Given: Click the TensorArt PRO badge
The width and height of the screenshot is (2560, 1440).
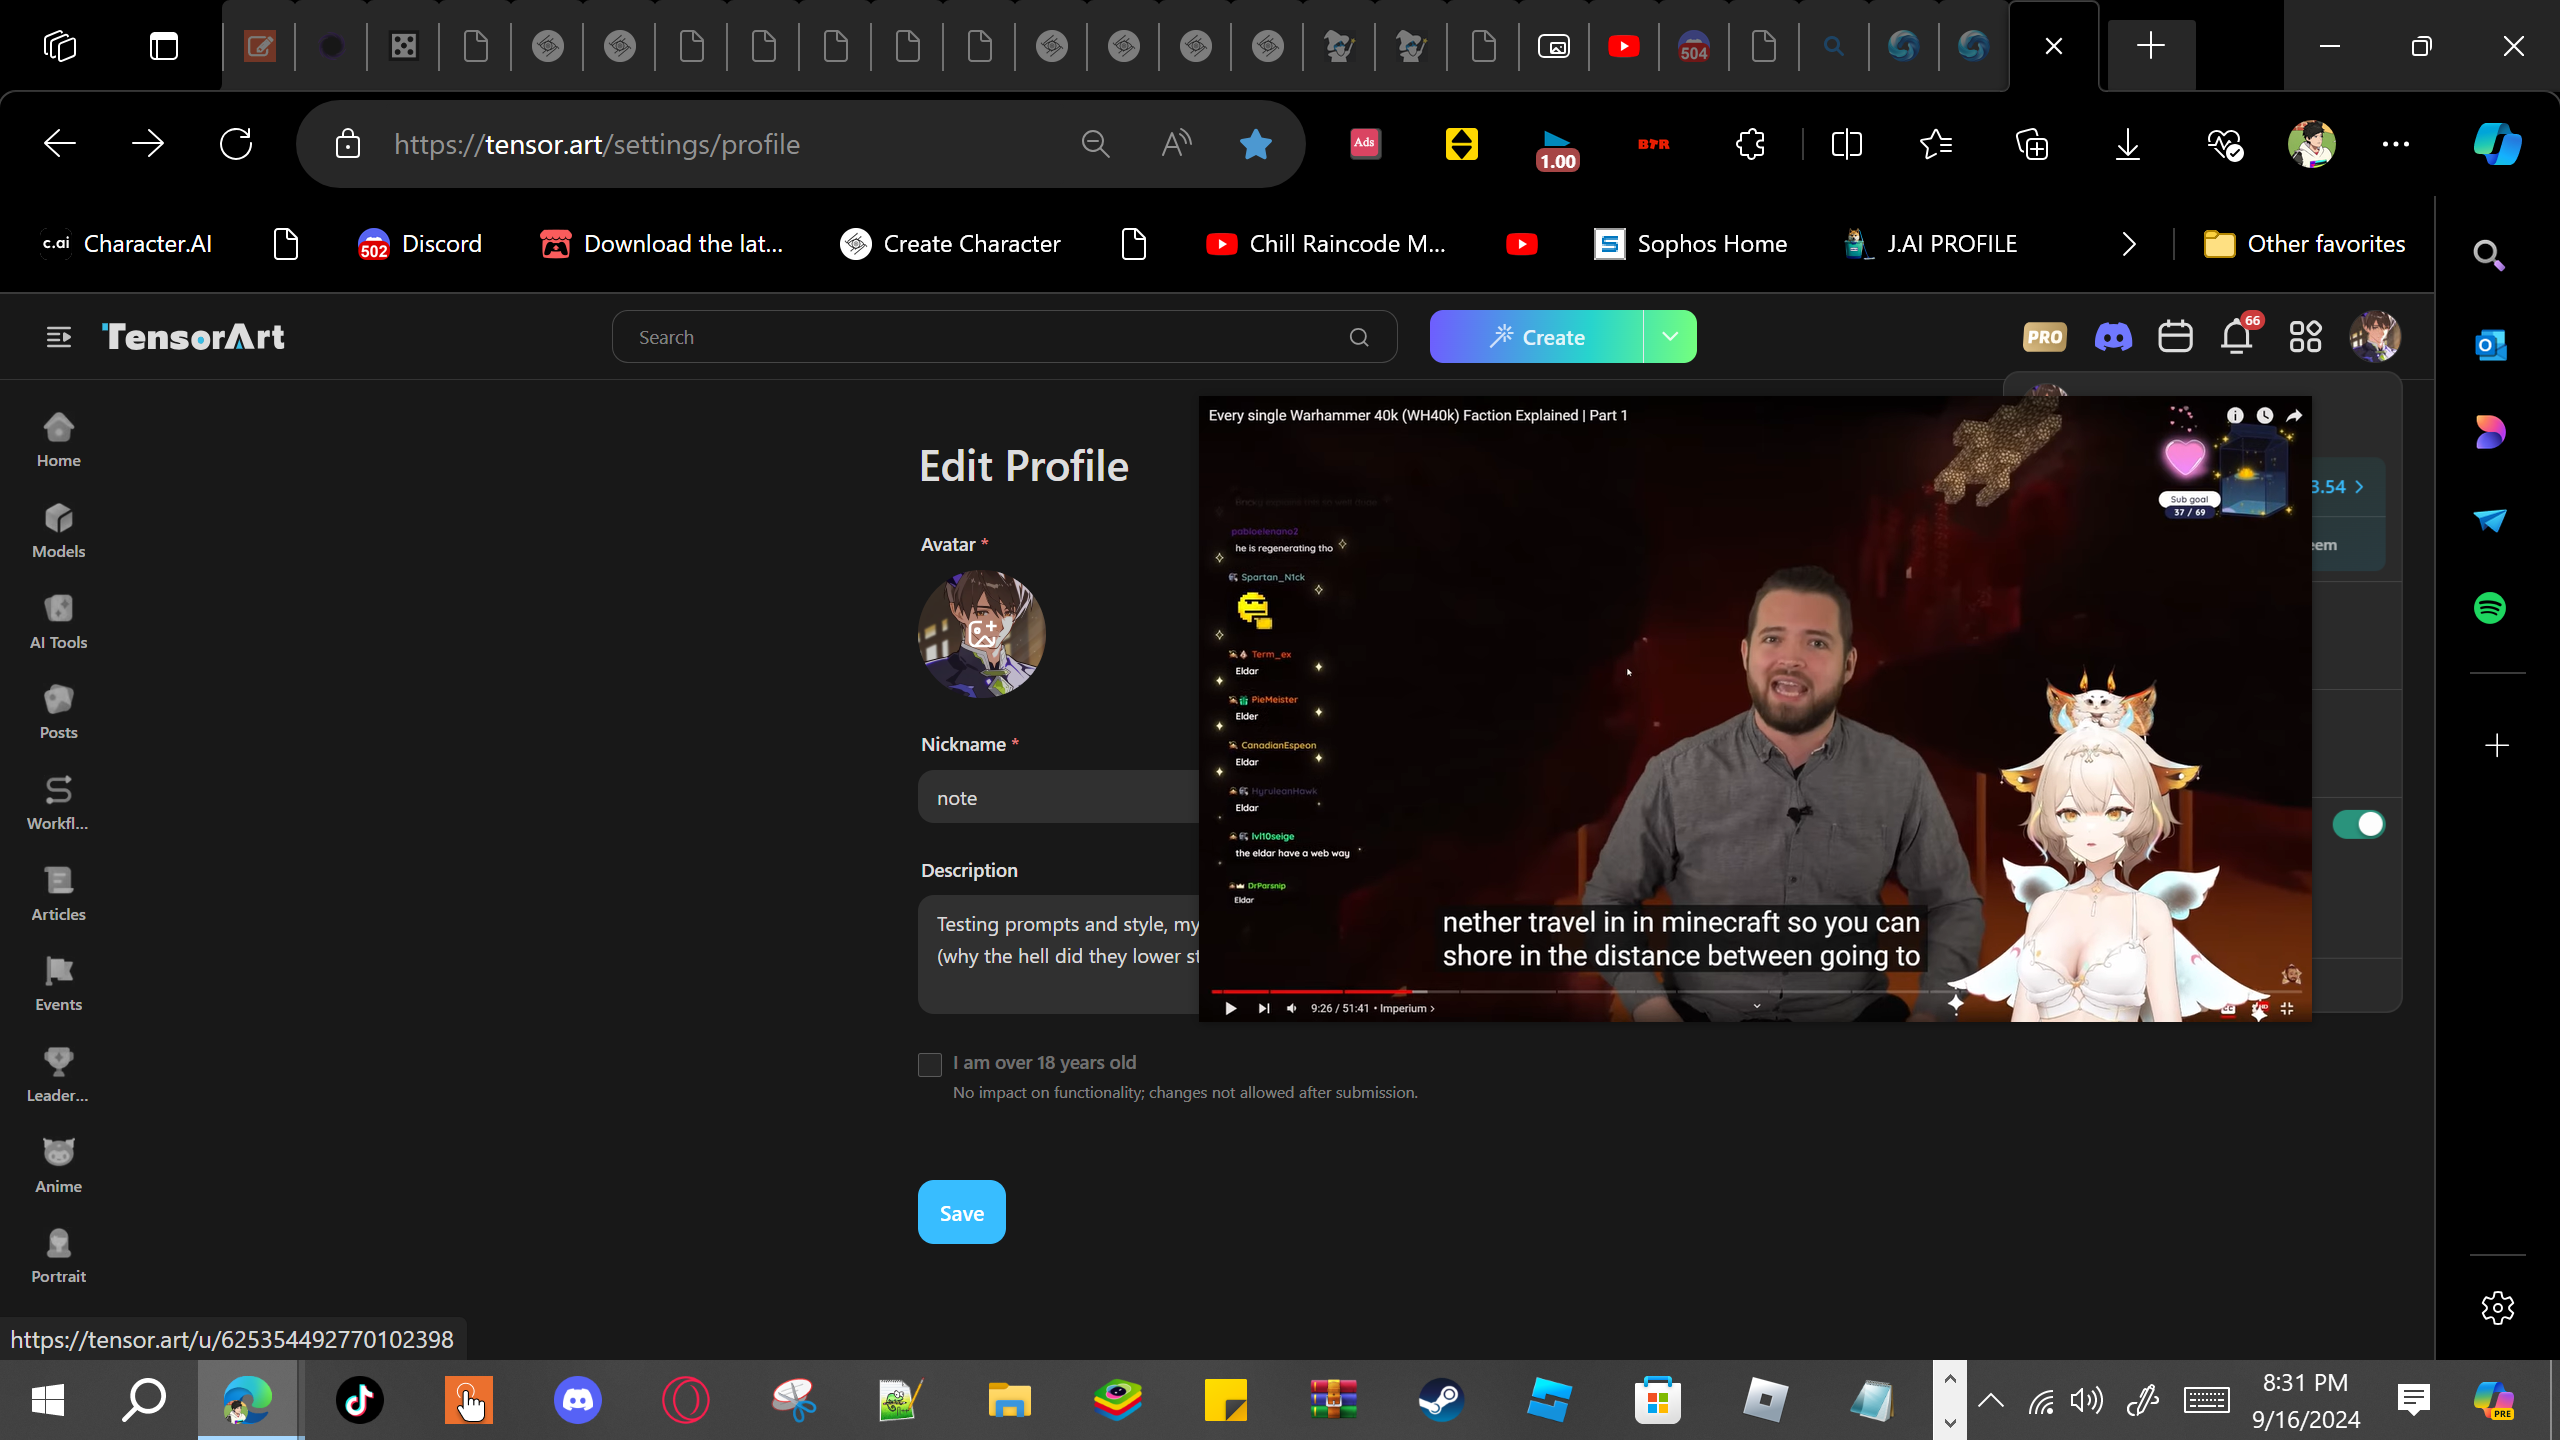Looking at the screenshot, I should pos(2044,337).
